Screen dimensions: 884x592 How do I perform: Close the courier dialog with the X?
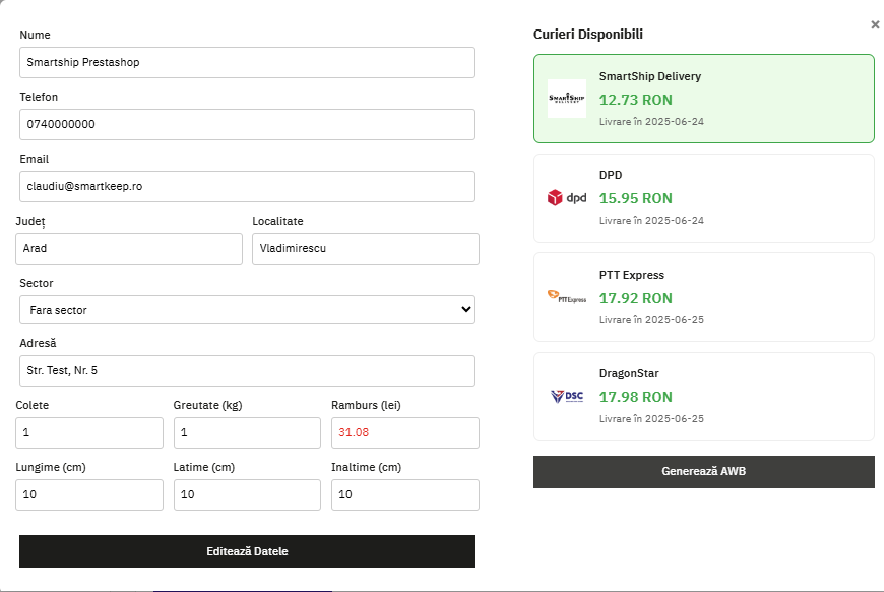pos(875,24)
